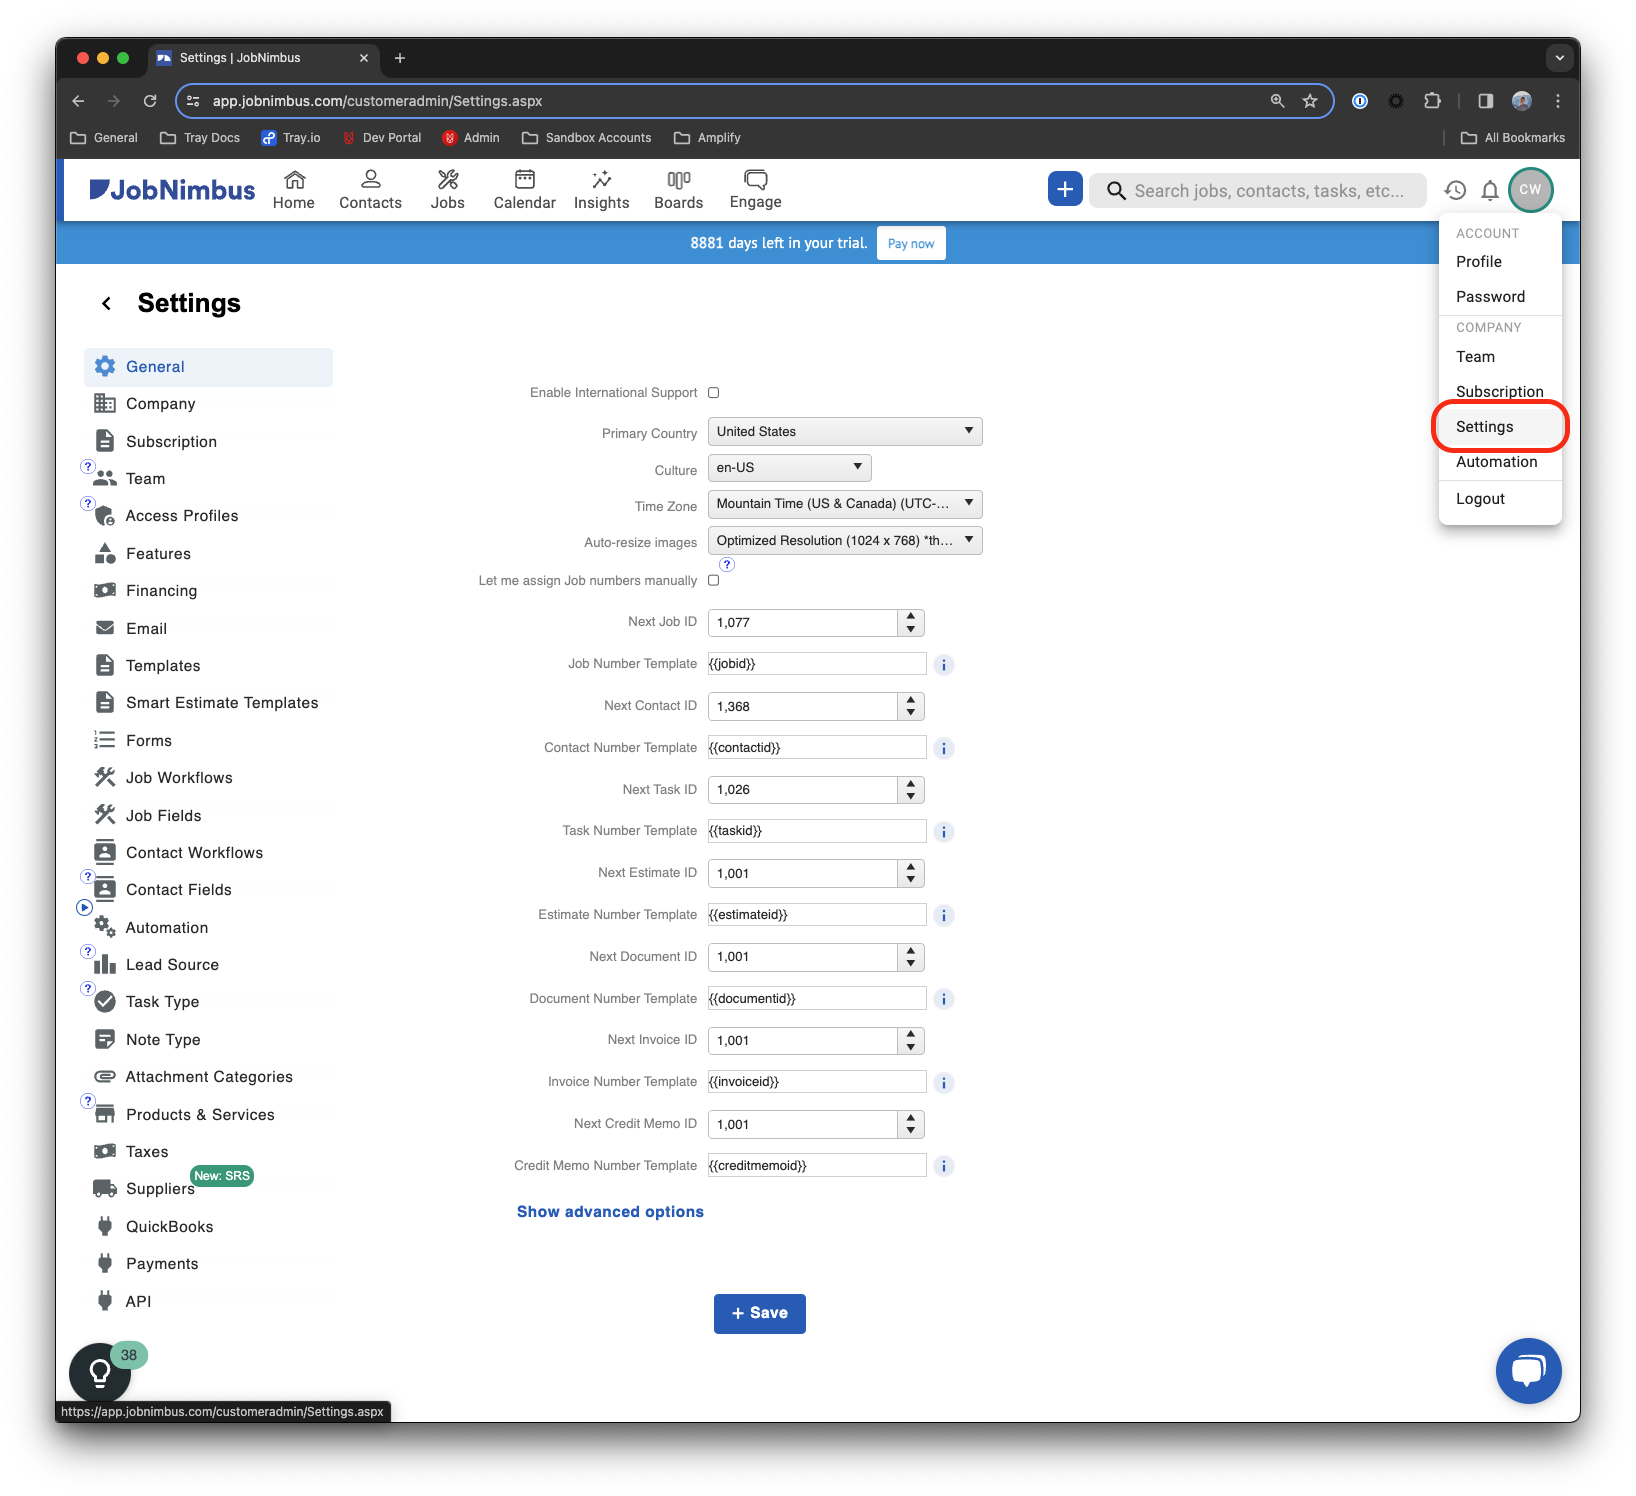Click info icon for Task Number Template
Screen dimensions: 1636x1496
pos(943,832)
